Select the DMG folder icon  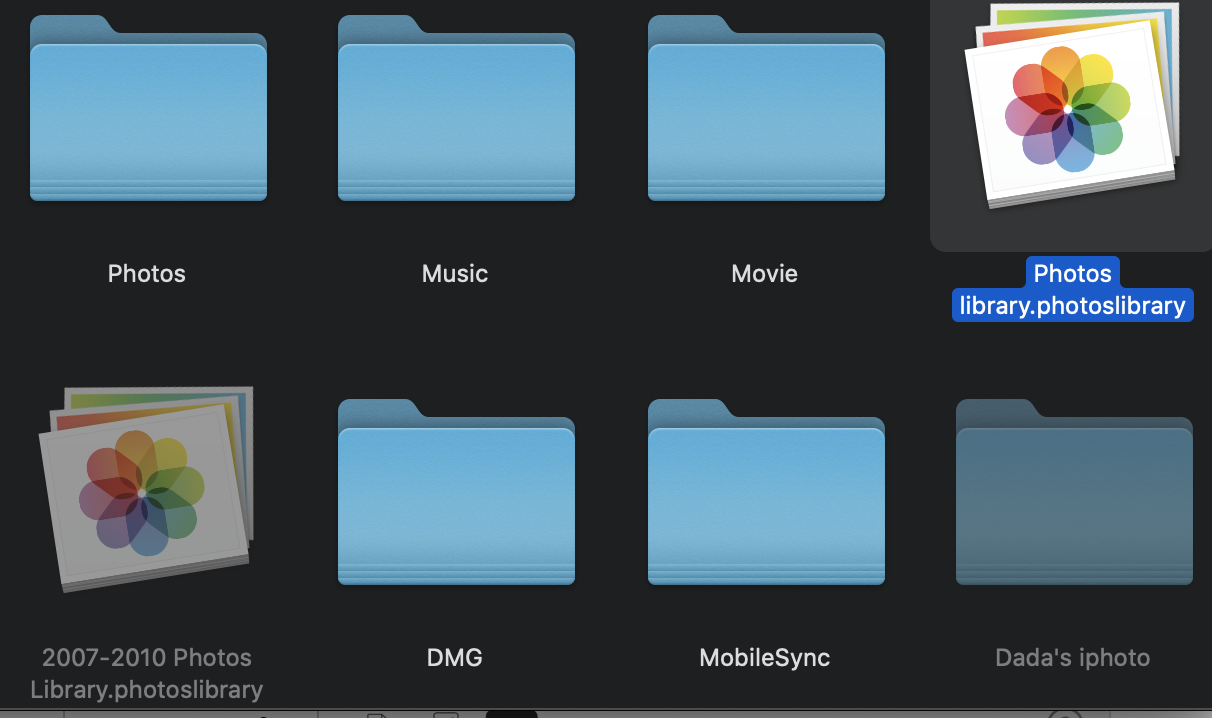(x=456, y=492)
